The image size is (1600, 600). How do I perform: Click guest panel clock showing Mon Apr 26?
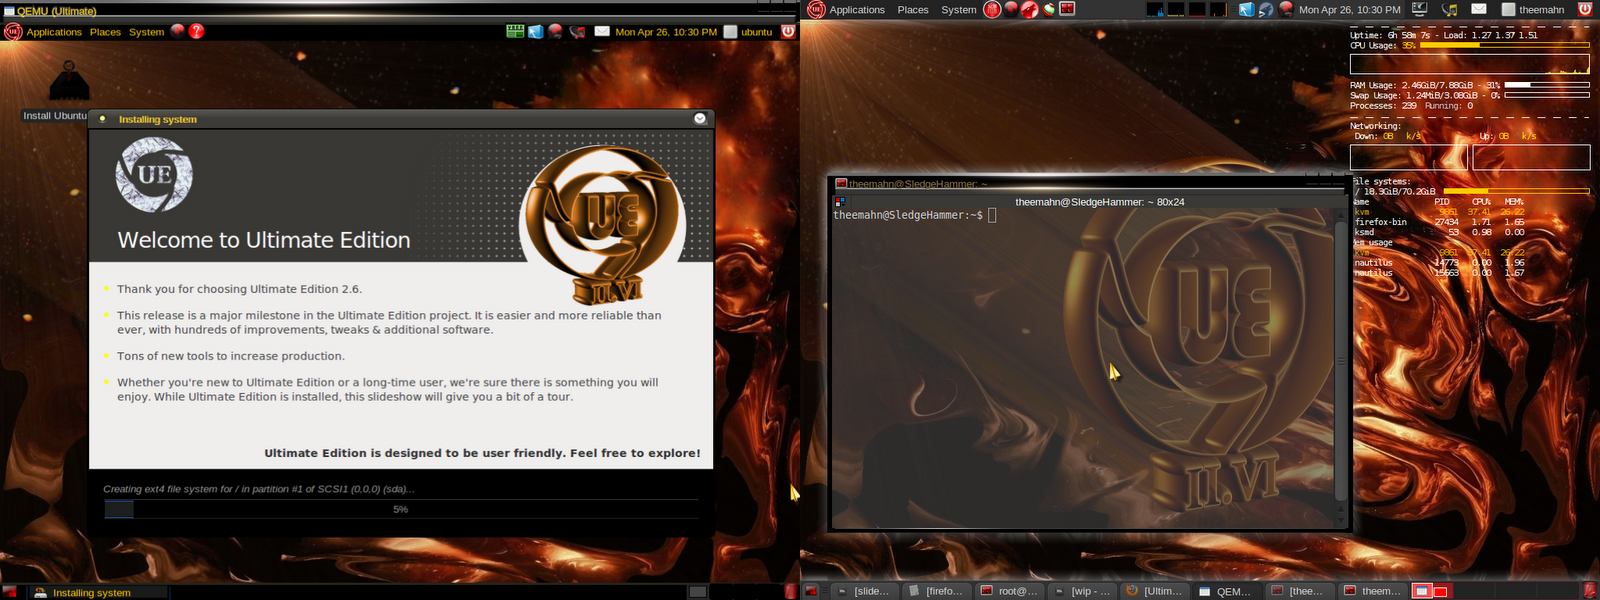[x=666, y=32]
